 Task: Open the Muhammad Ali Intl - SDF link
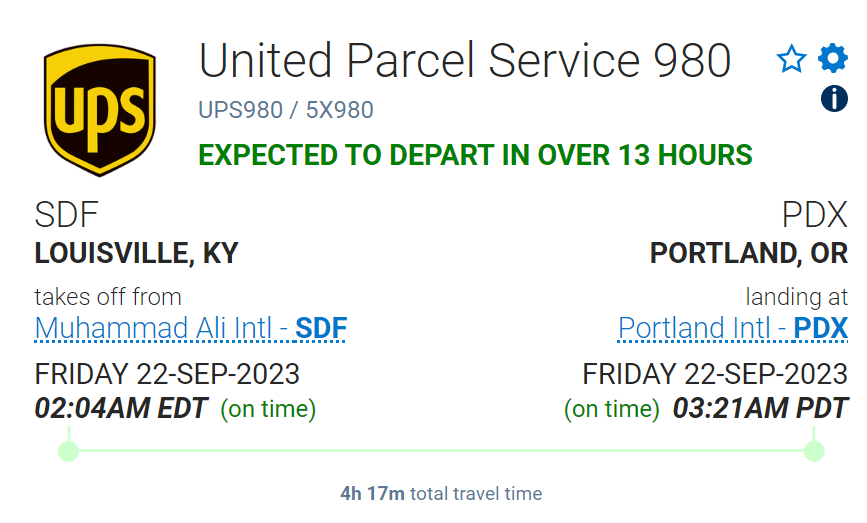(191, 328)
